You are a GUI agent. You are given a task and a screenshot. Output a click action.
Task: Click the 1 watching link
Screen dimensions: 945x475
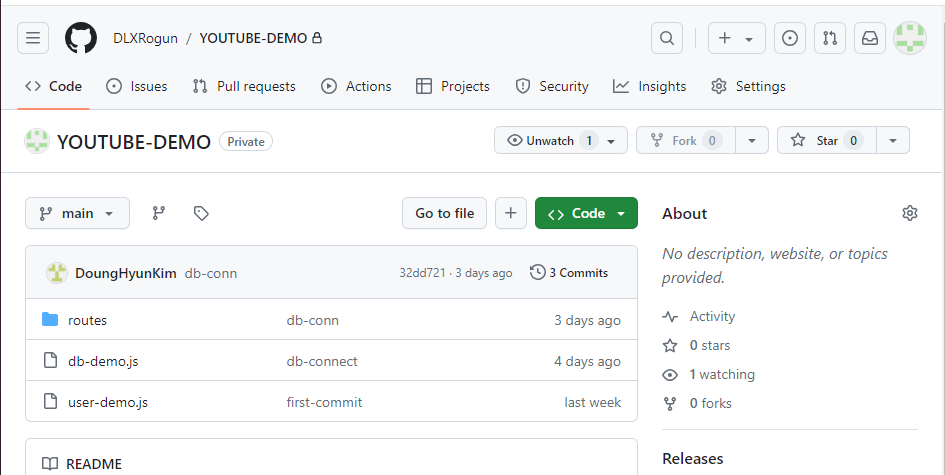709,374
